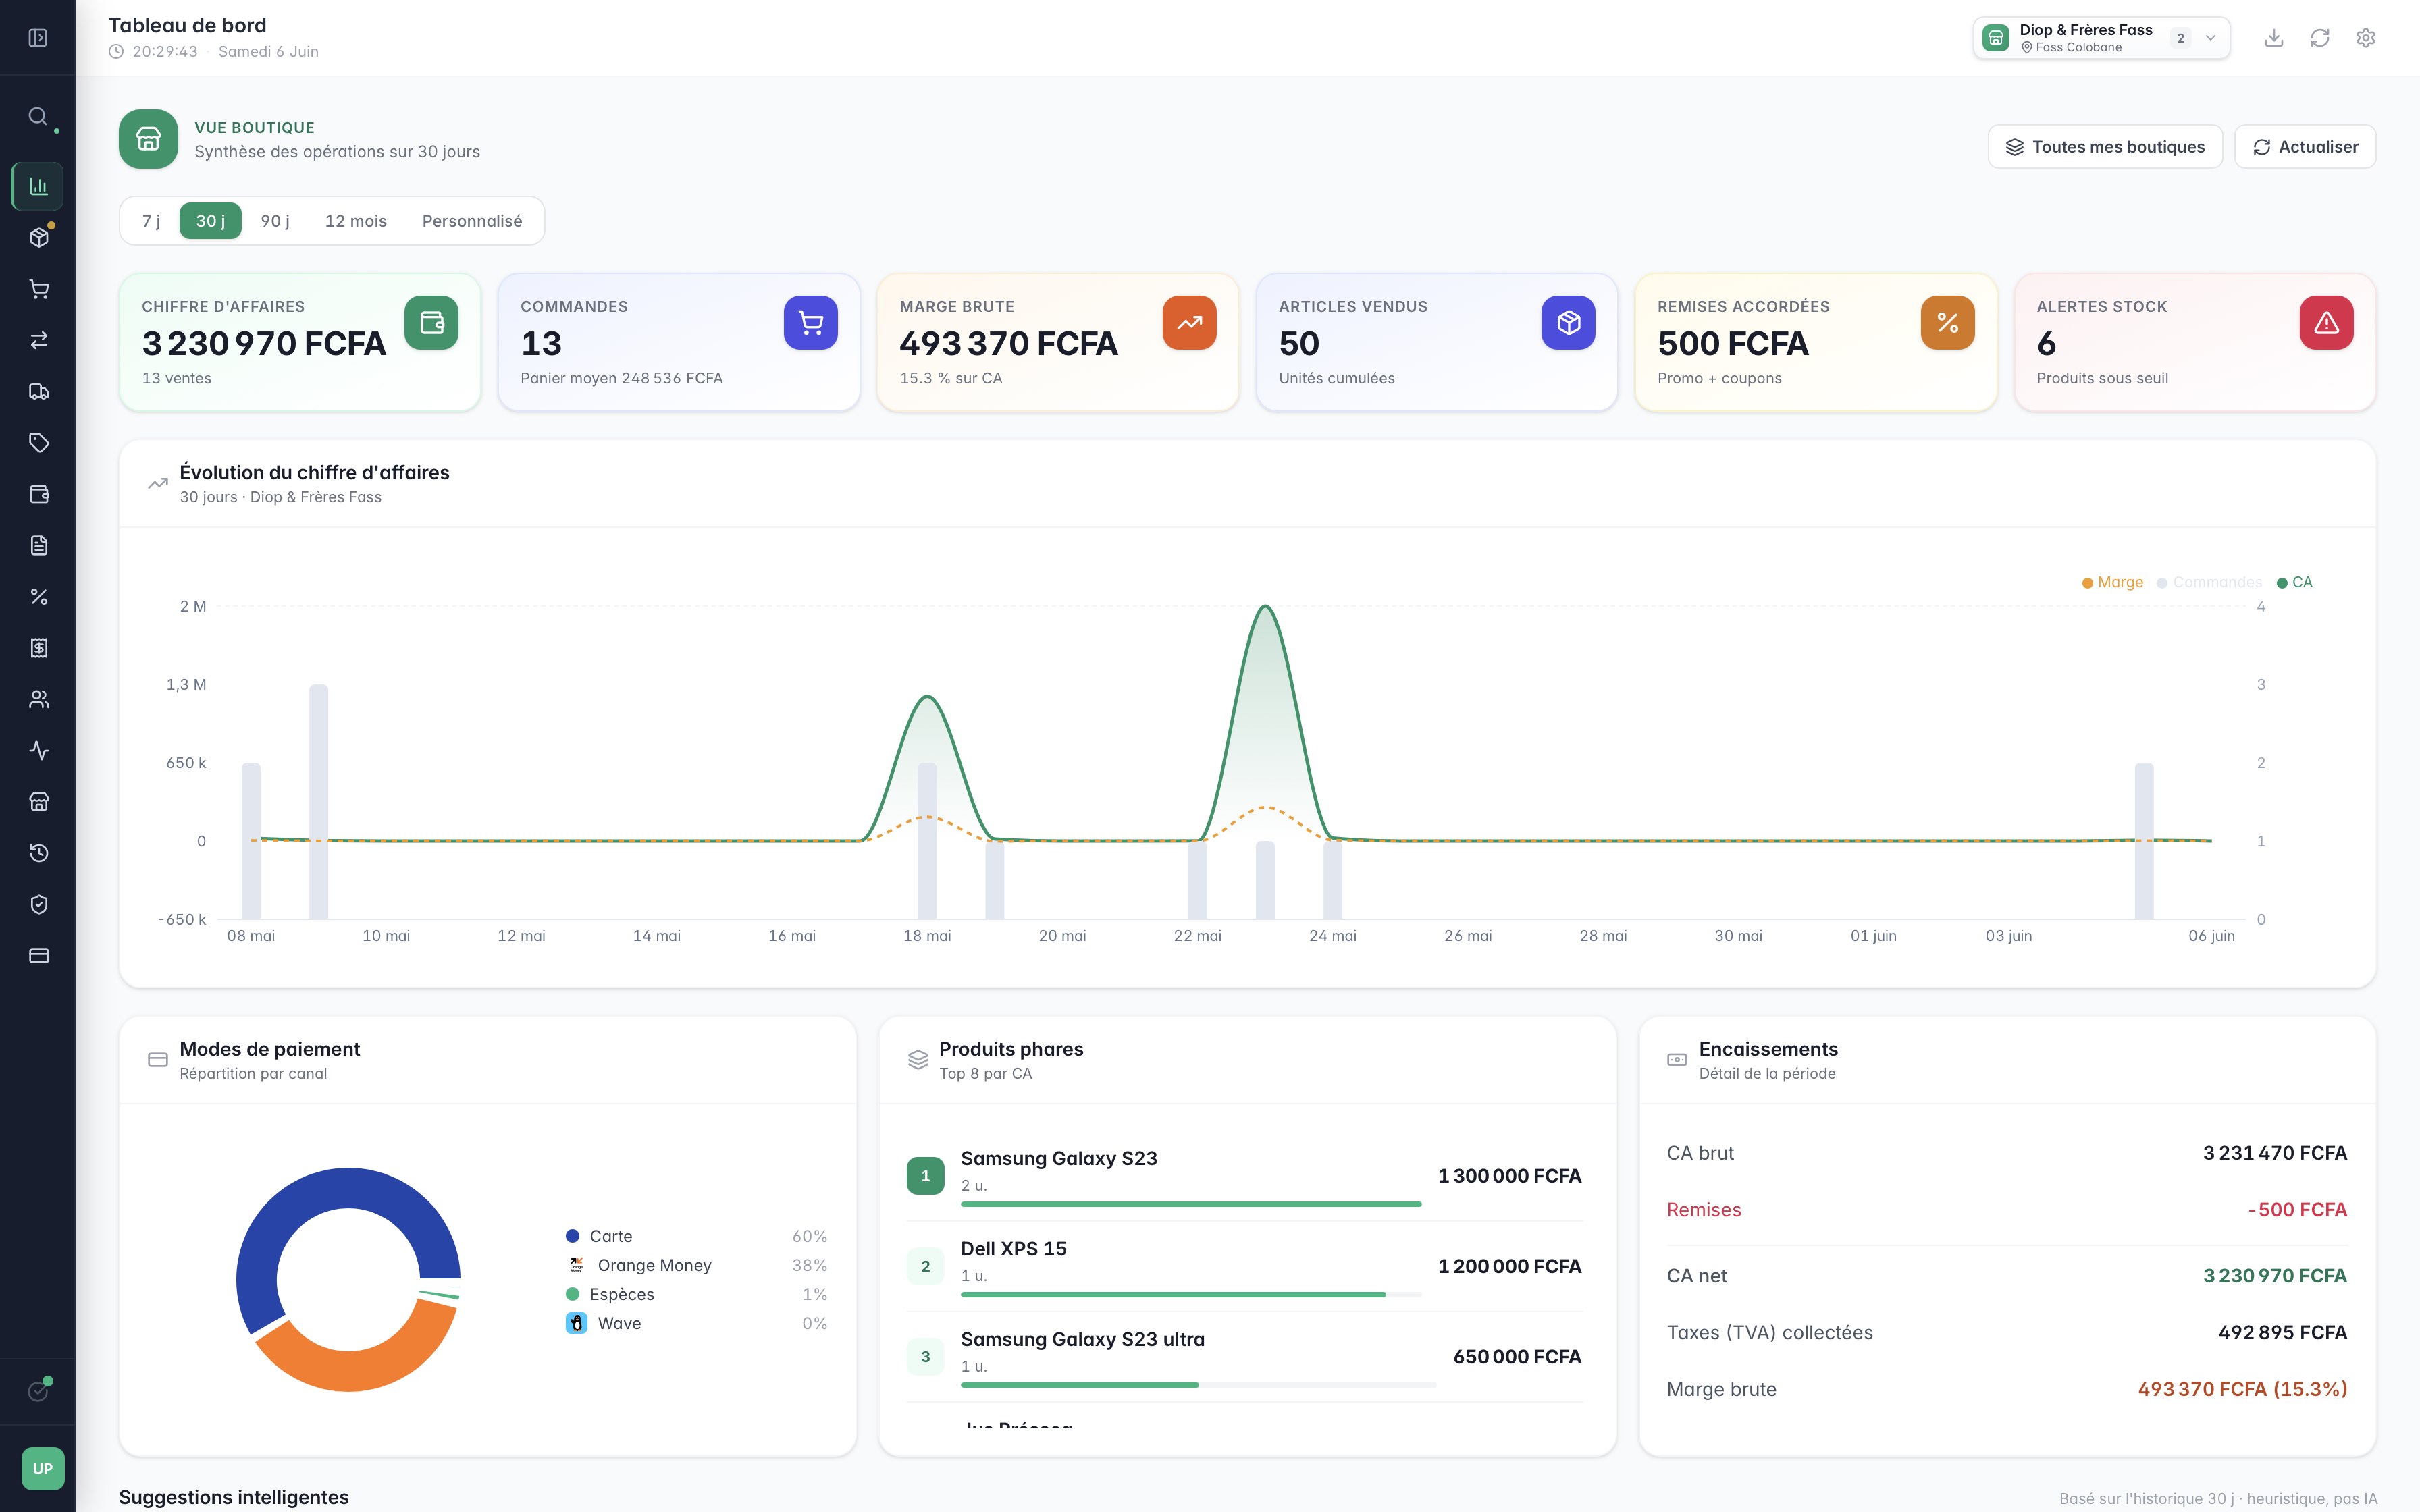
Task: Select the 30 j period tab
Action: click(210, 221)
